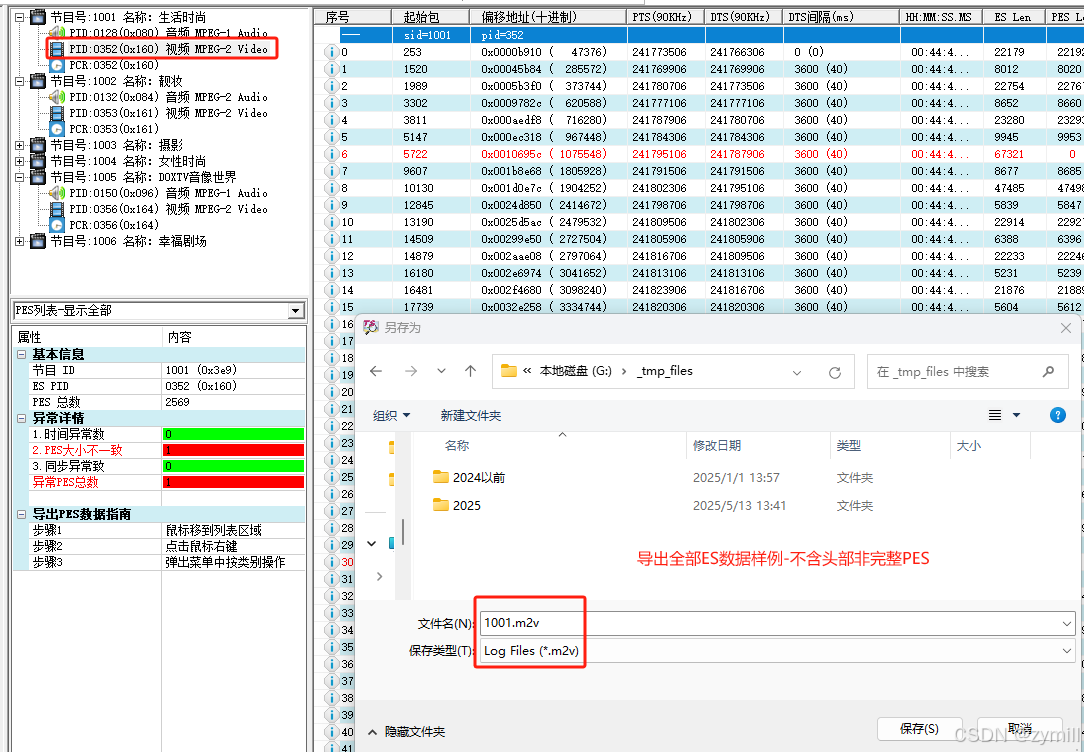This screenshot has width=1084, height=752.
Task: Click folder icon of 2024以前
Action: click(440, 477)
